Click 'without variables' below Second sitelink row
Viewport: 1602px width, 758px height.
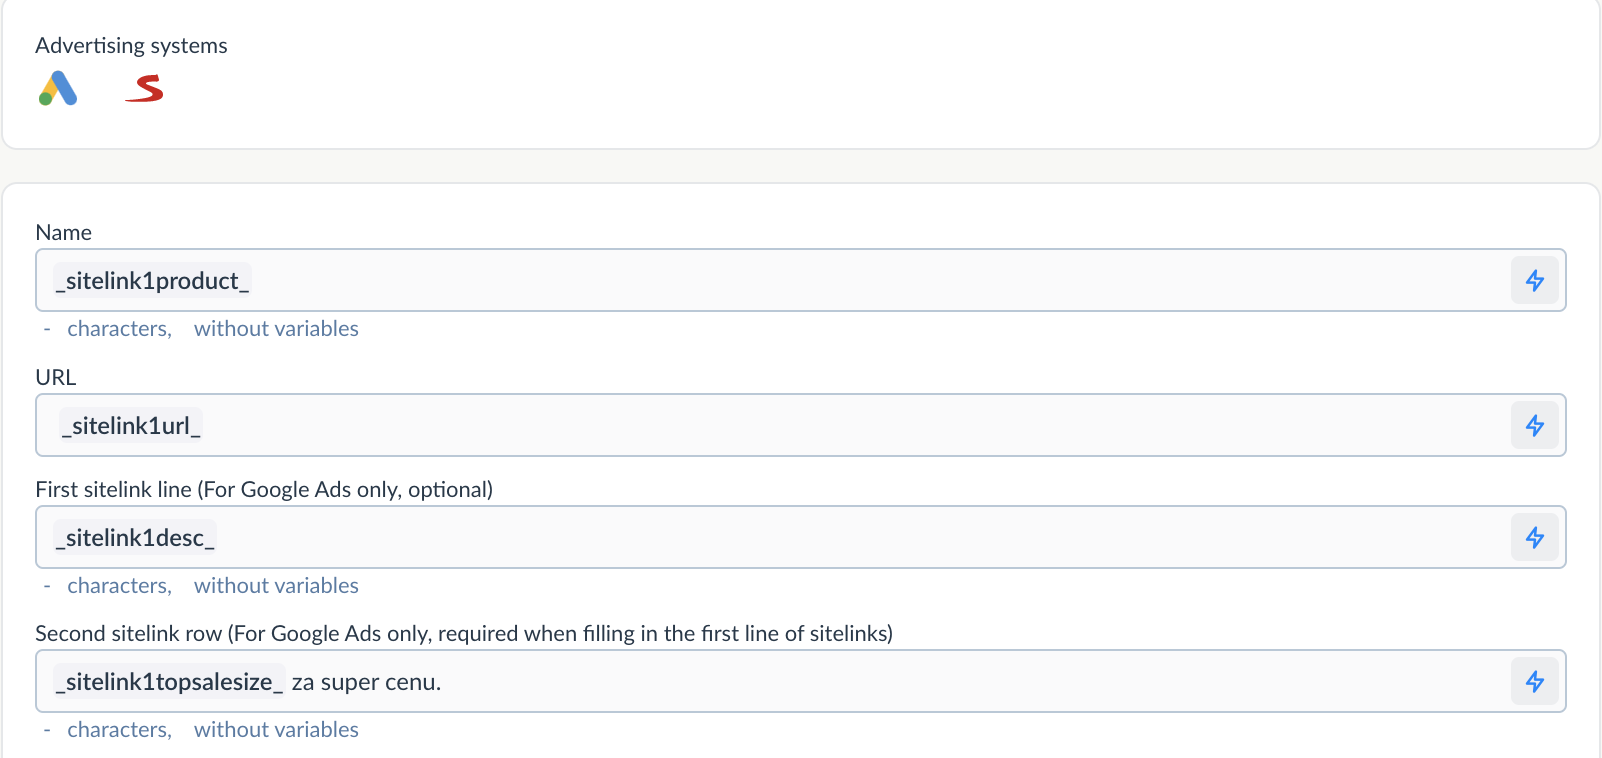[x=276, y=730]
